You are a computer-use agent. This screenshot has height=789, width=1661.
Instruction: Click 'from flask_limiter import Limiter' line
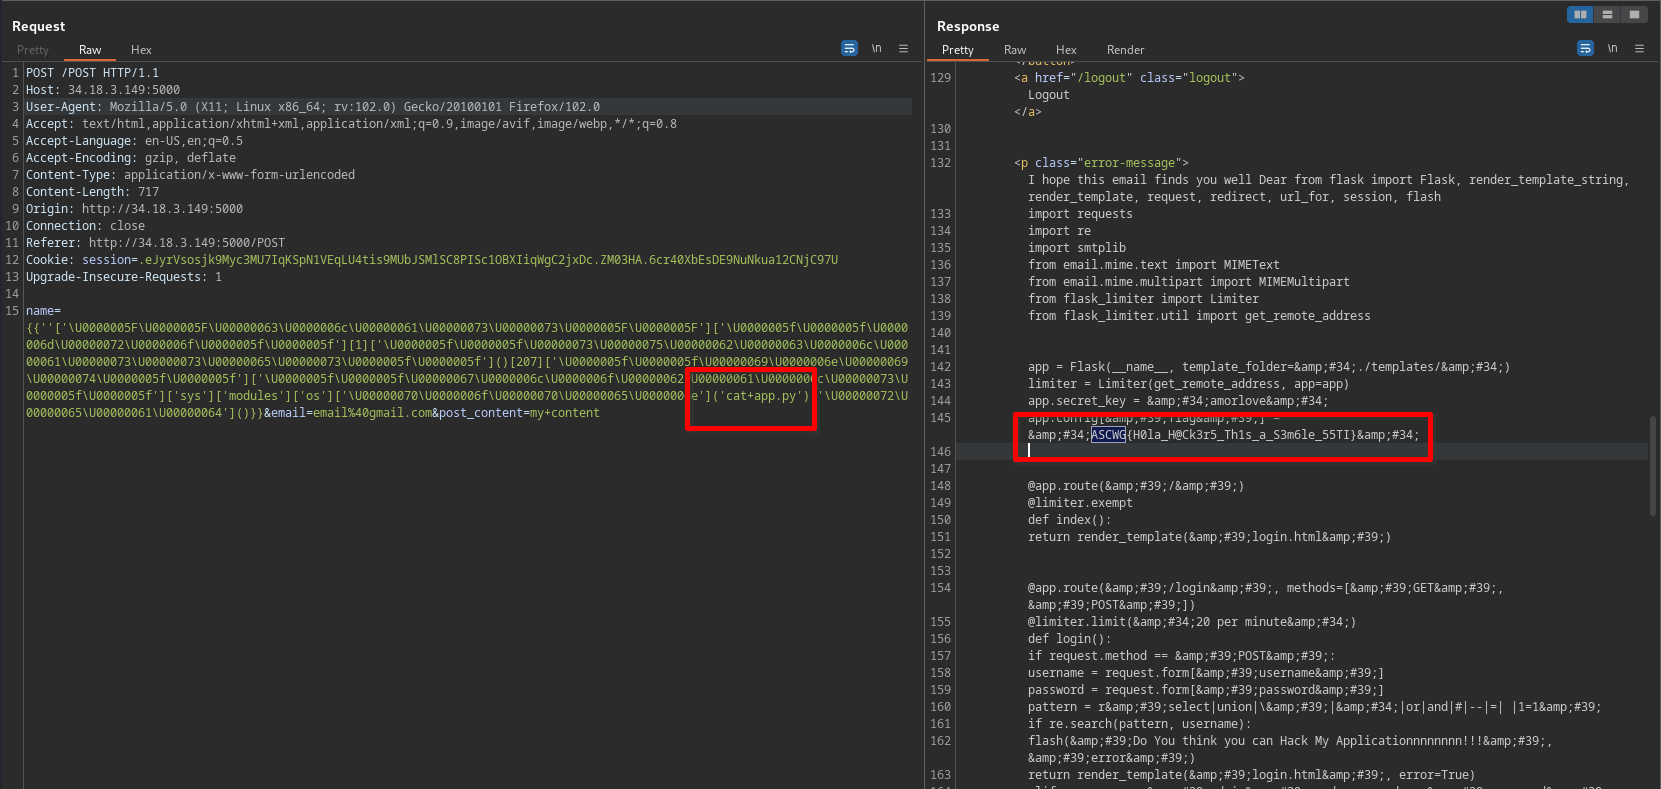tap(1143, 299)
